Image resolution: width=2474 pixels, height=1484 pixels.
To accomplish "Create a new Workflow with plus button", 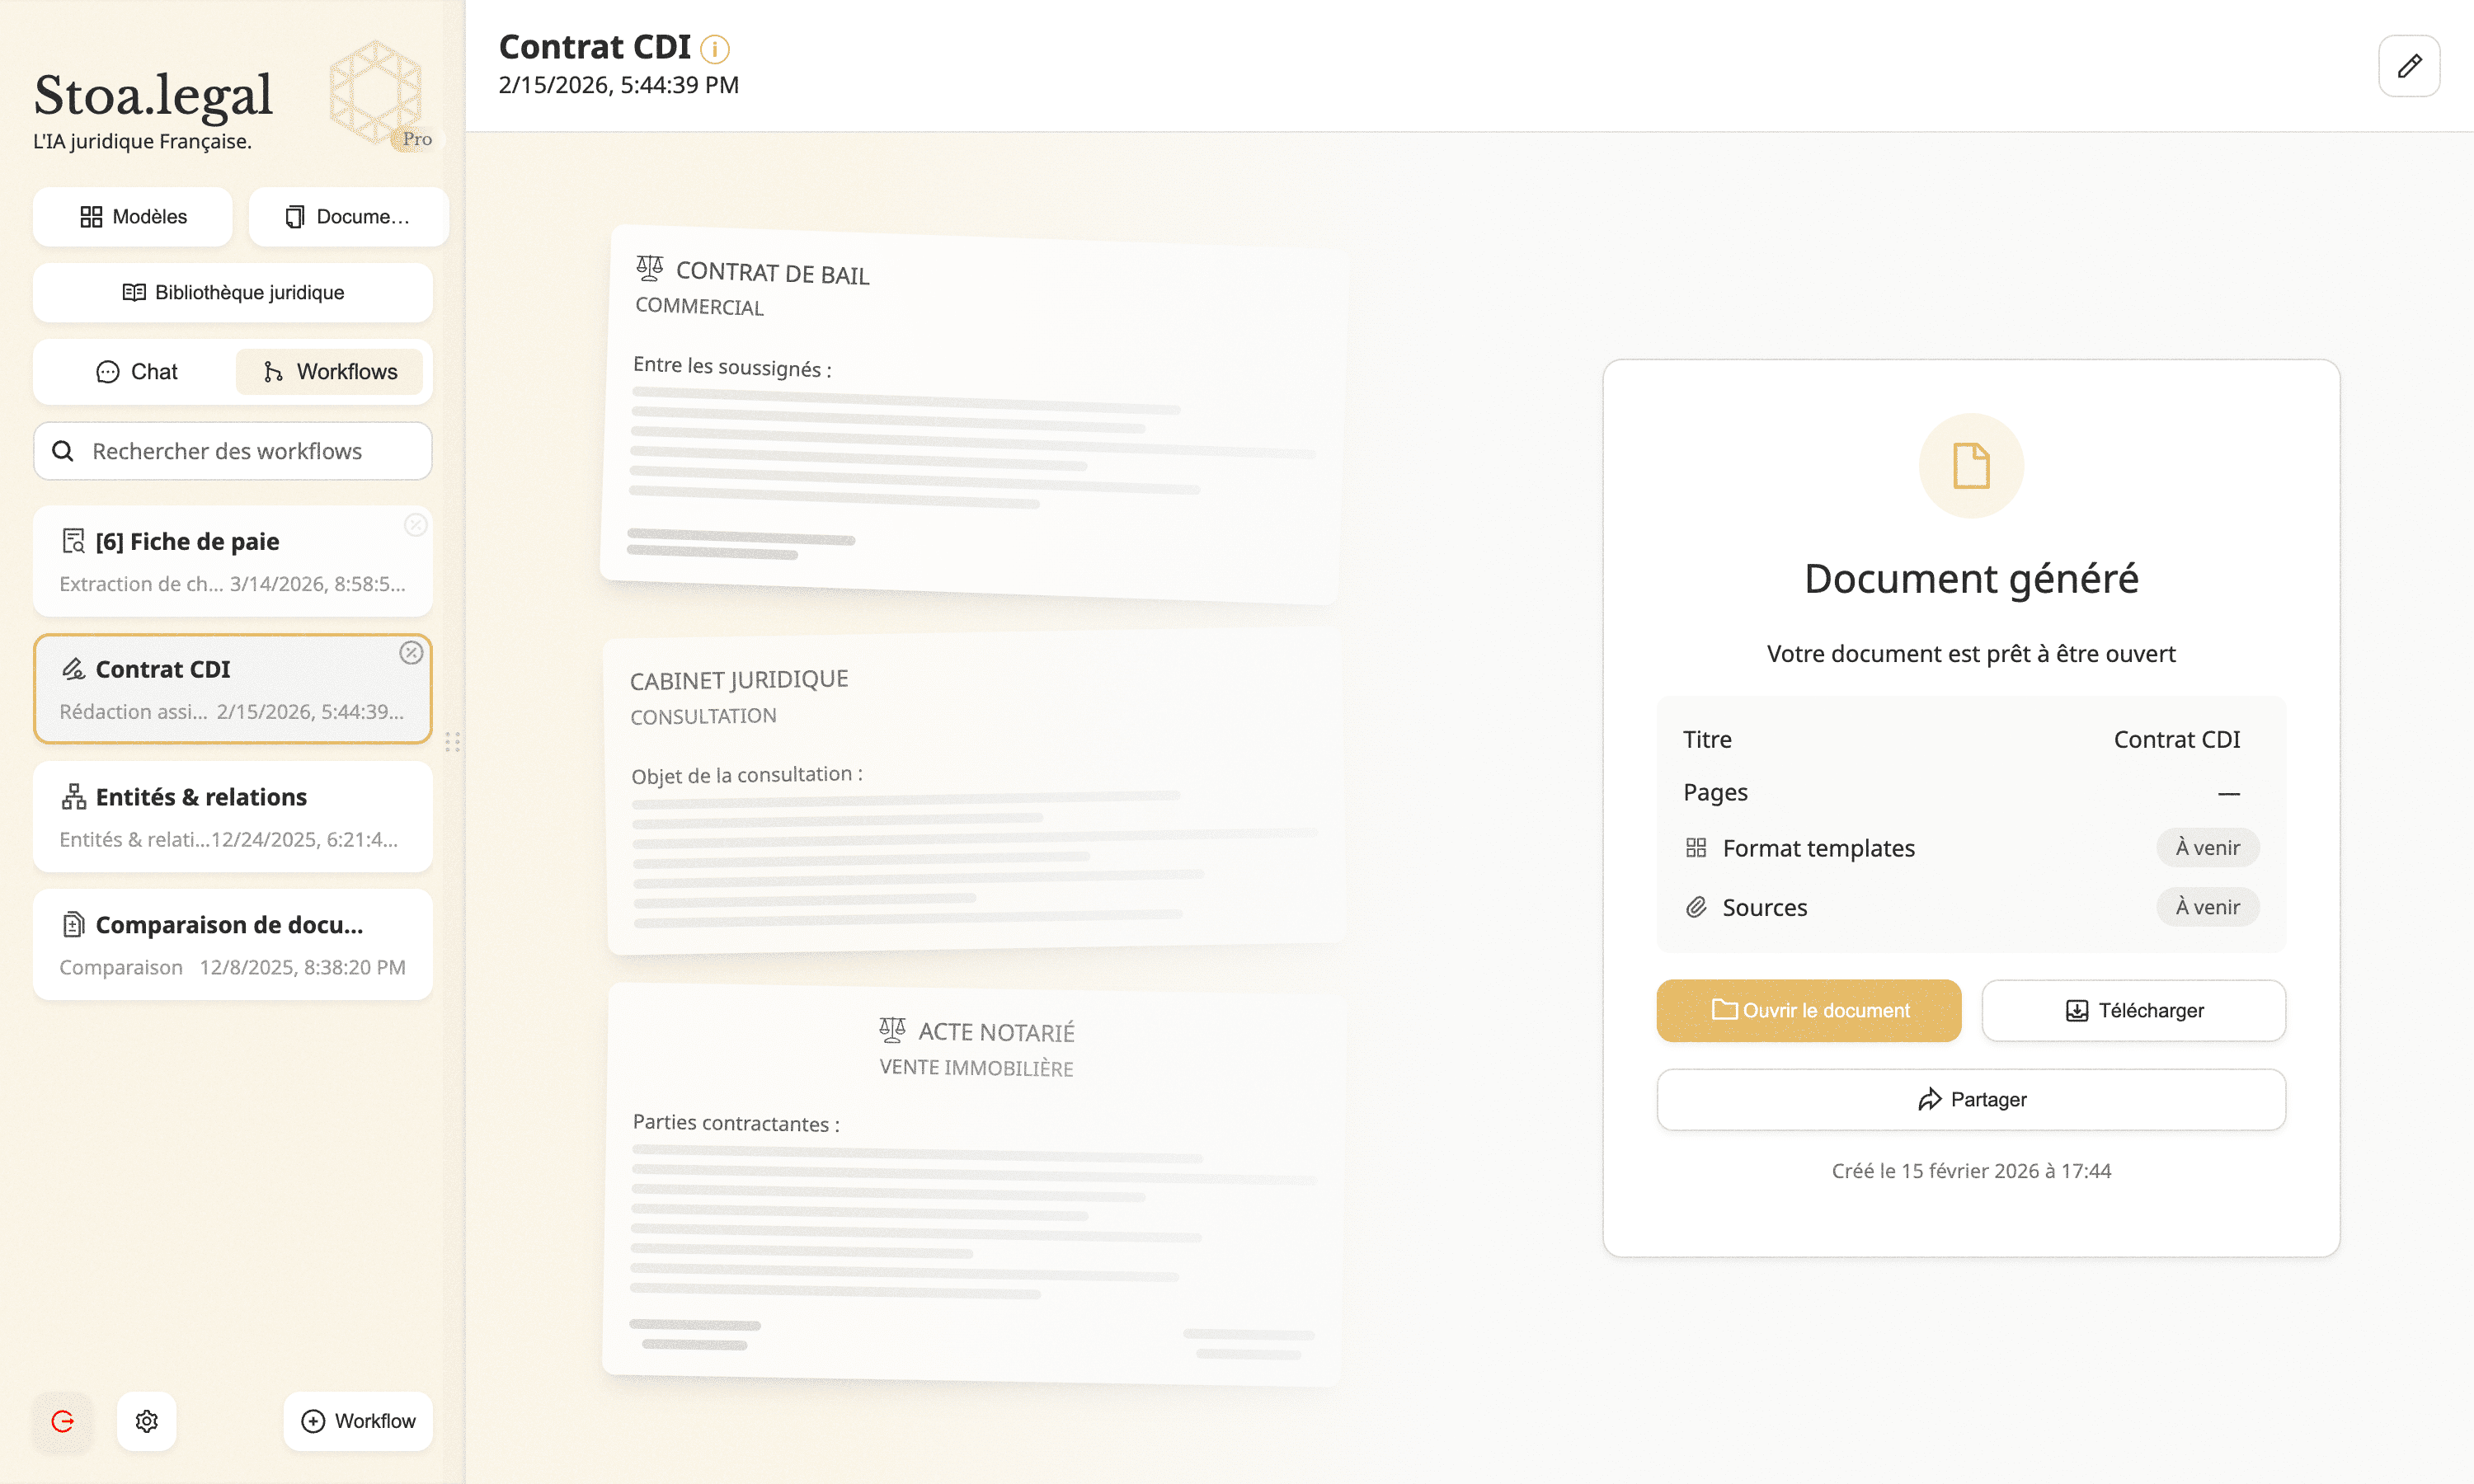I will (x=358, y=1421).
